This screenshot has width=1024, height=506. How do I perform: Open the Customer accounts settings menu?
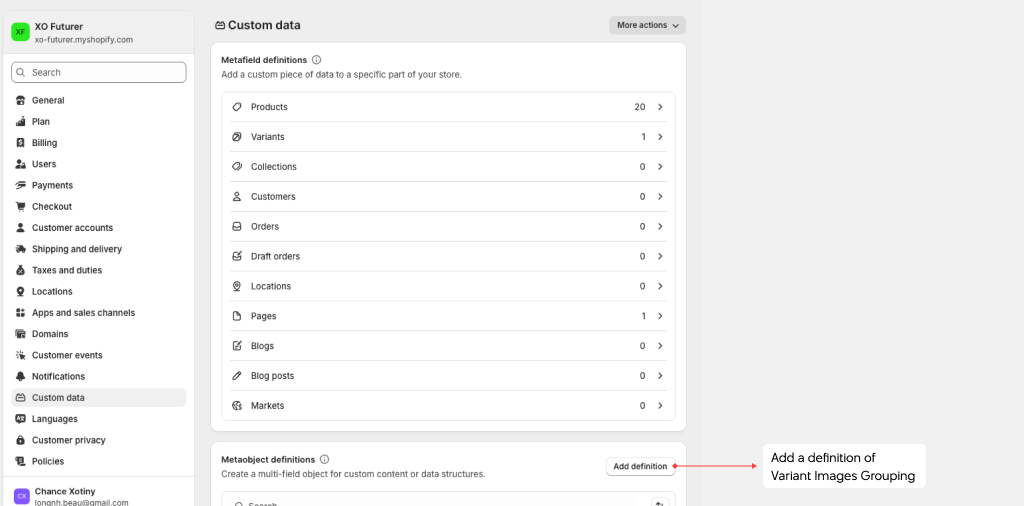72,228
